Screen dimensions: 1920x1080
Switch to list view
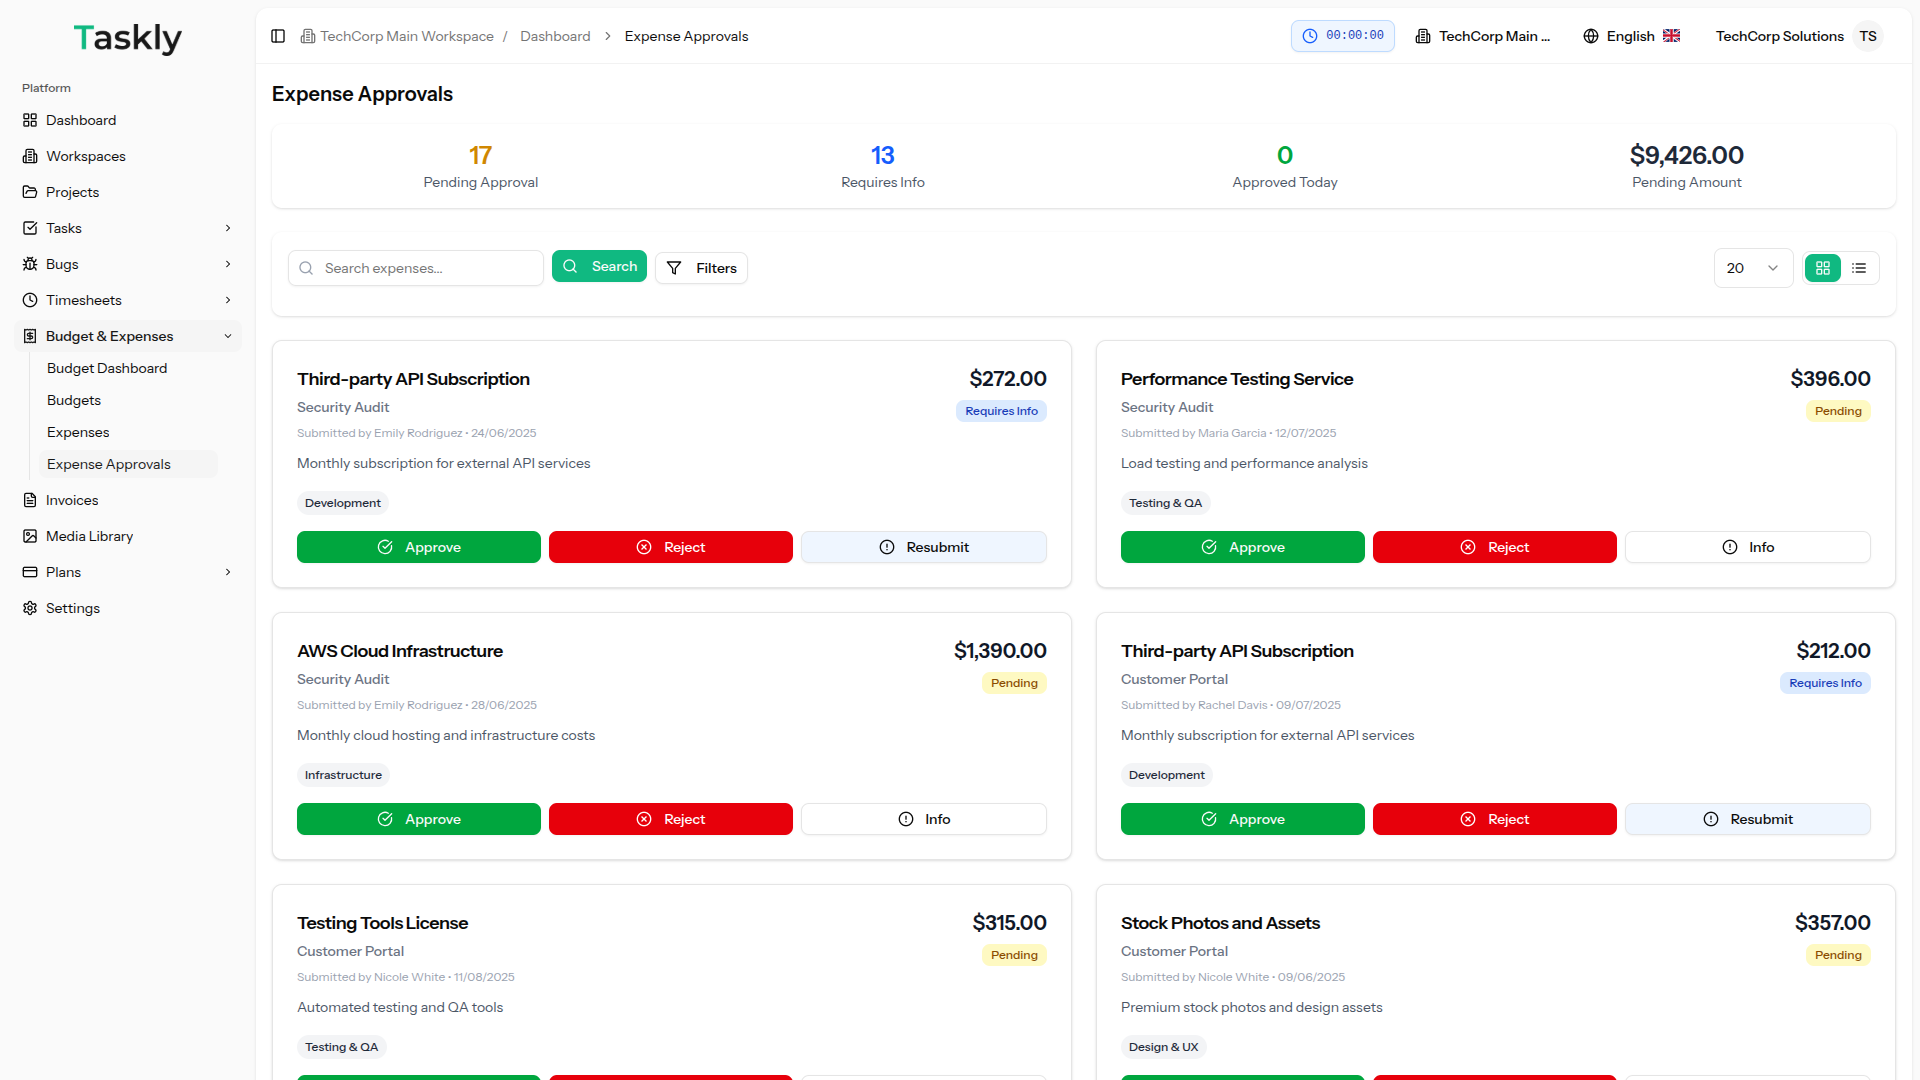pos(1859,268)
